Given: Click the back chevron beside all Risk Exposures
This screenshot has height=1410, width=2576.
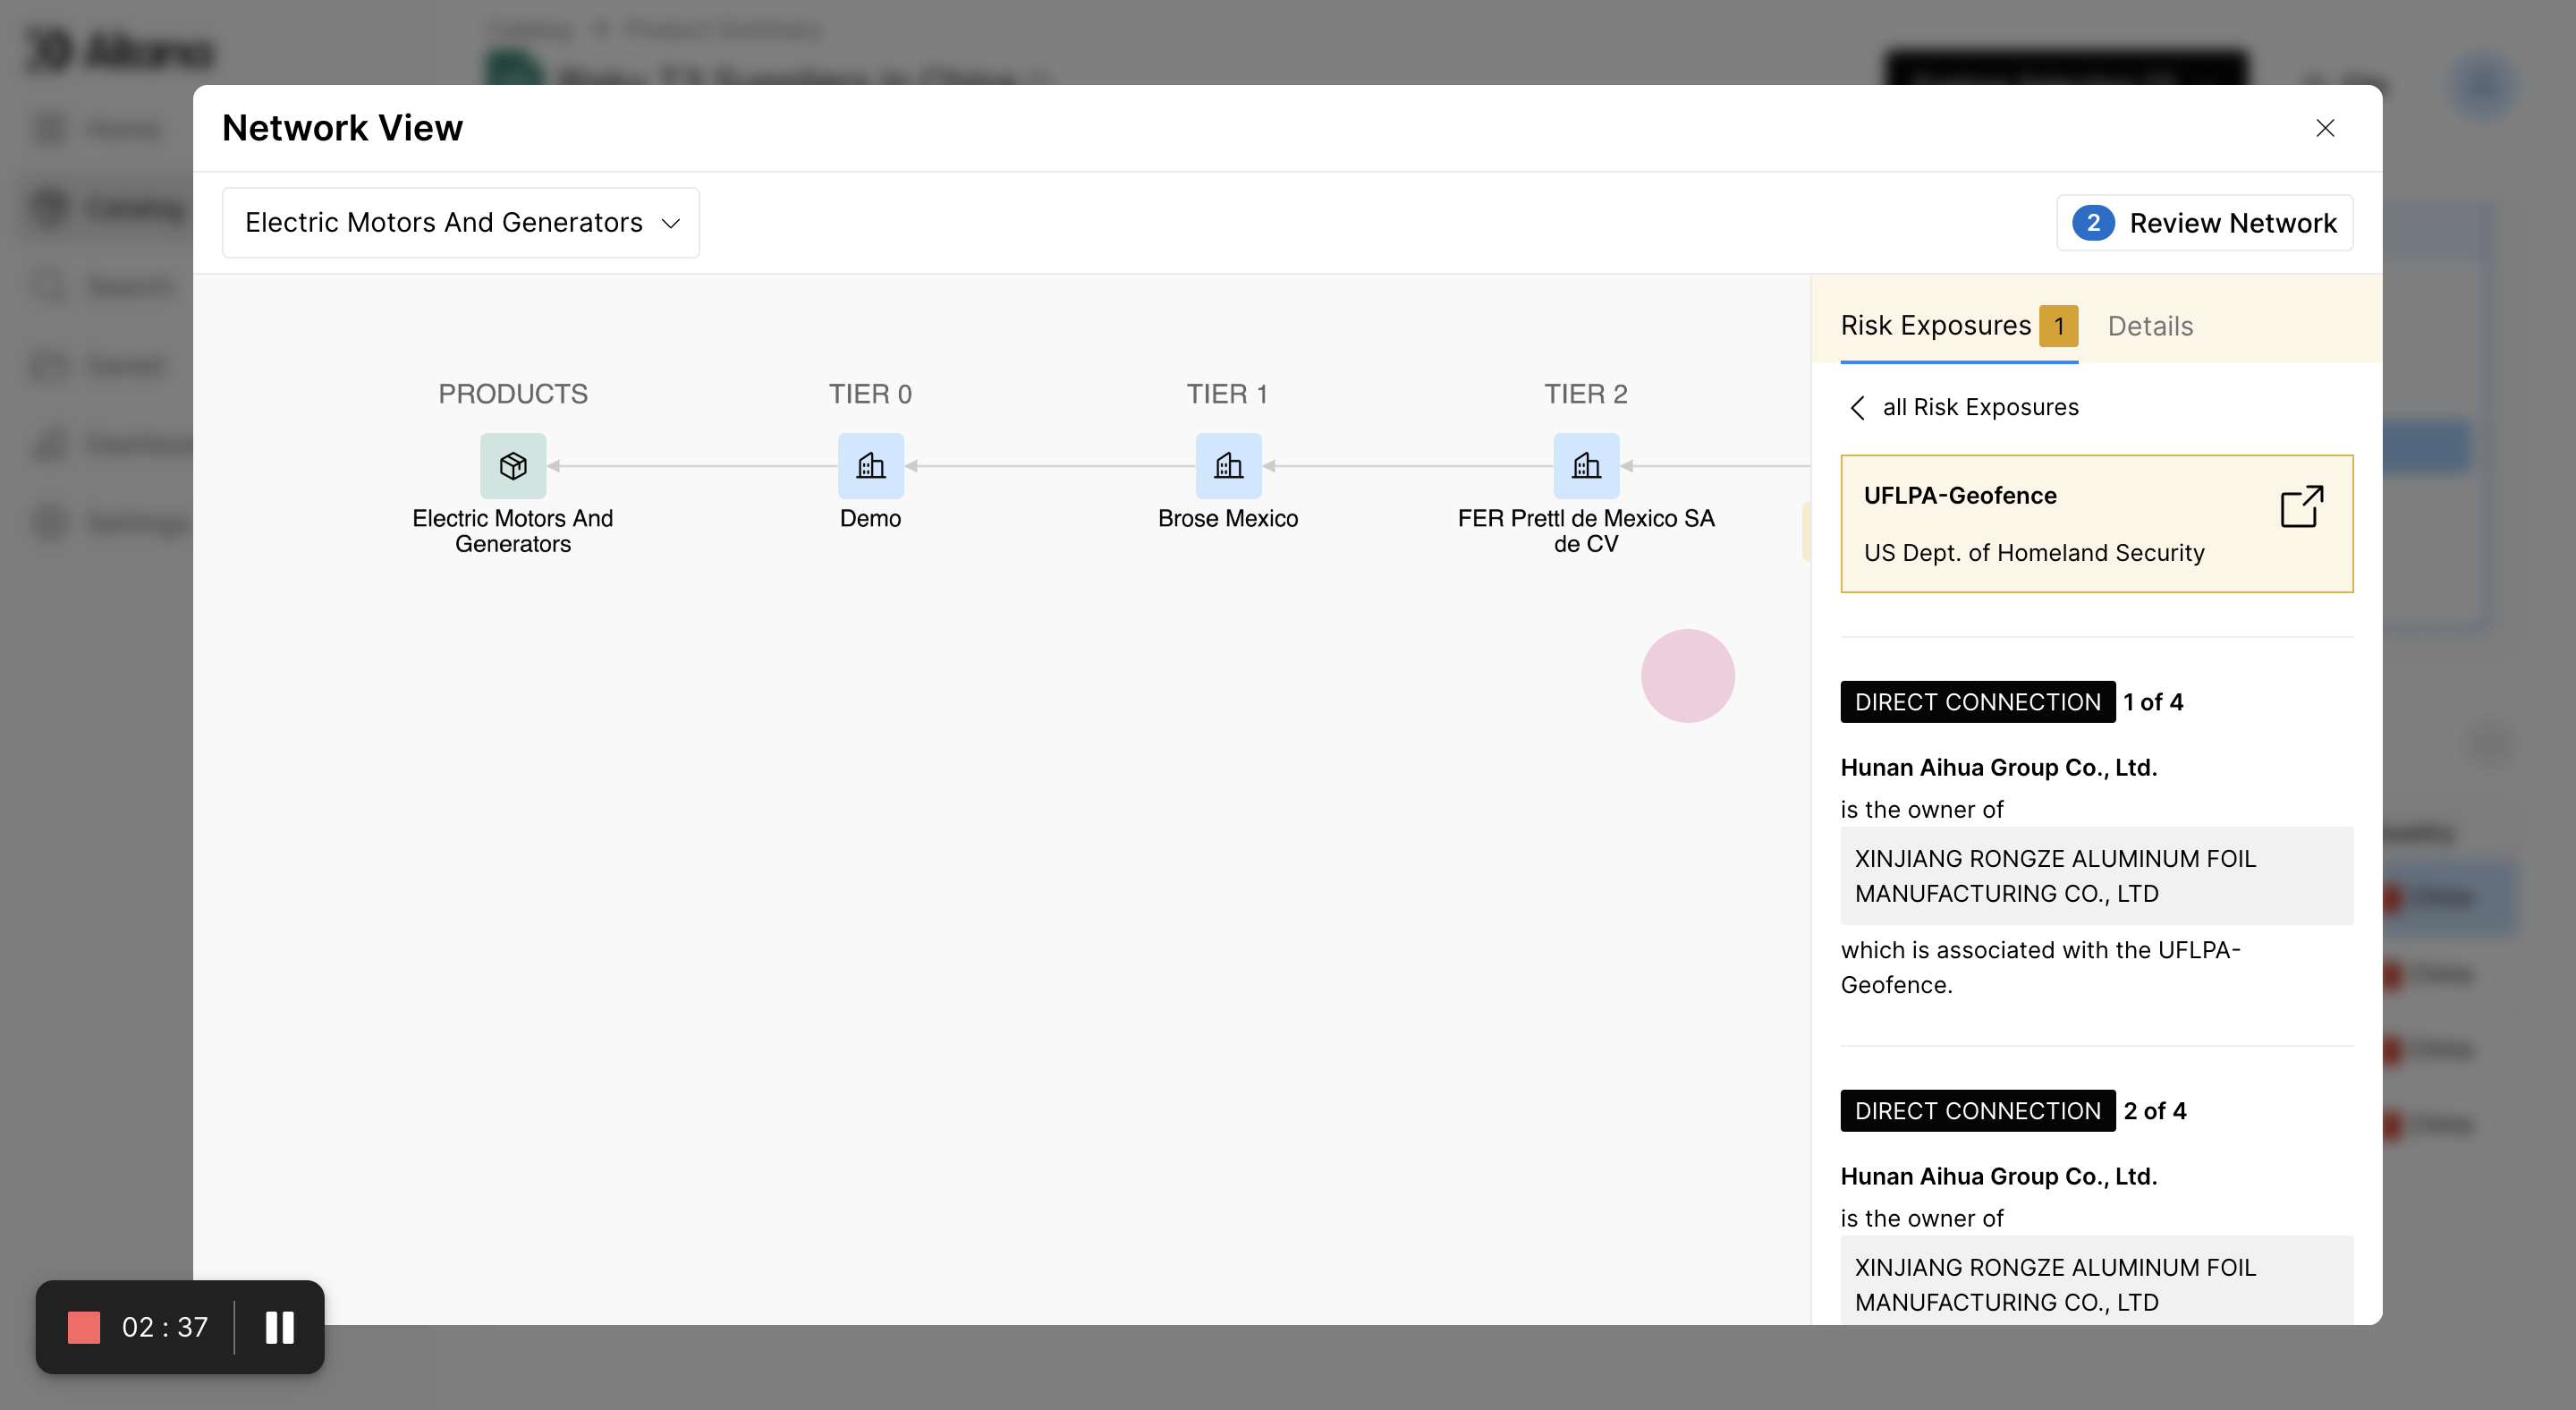Looking at the screenshot, I should (x=1858, y=407).
